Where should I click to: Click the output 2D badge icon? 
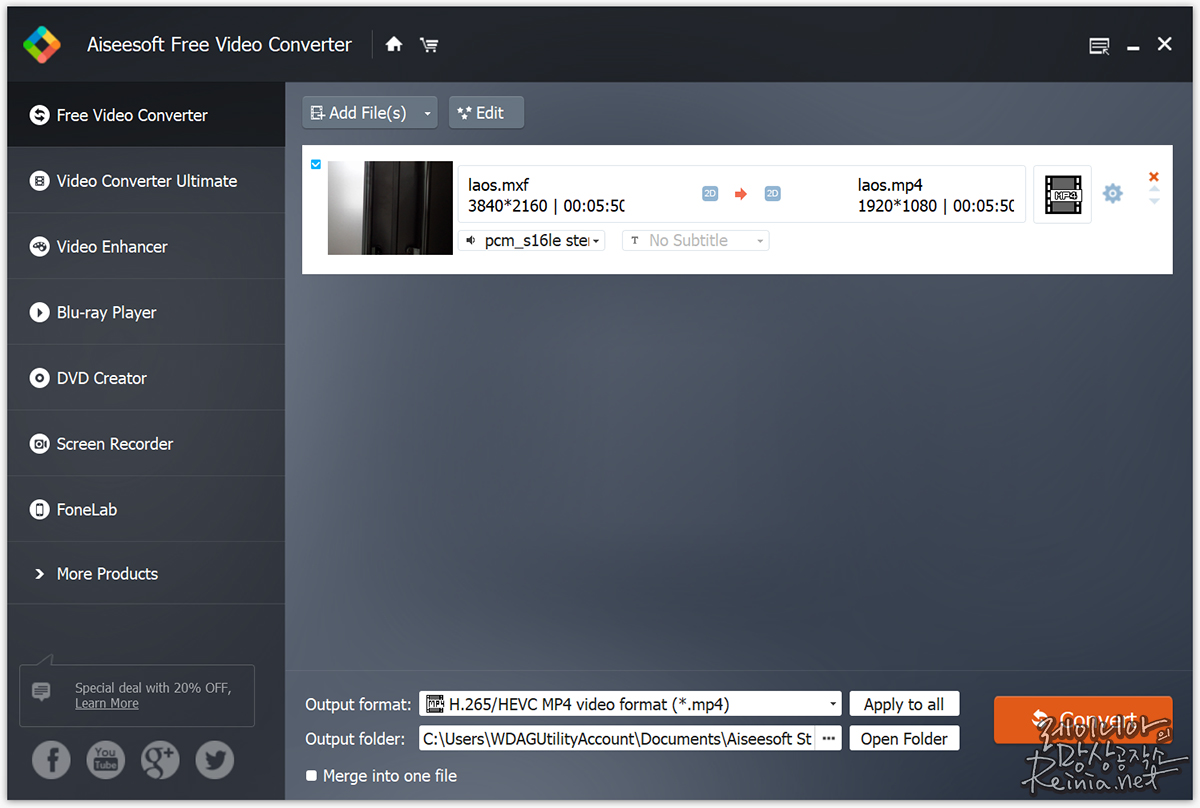[x=772, y=194]
